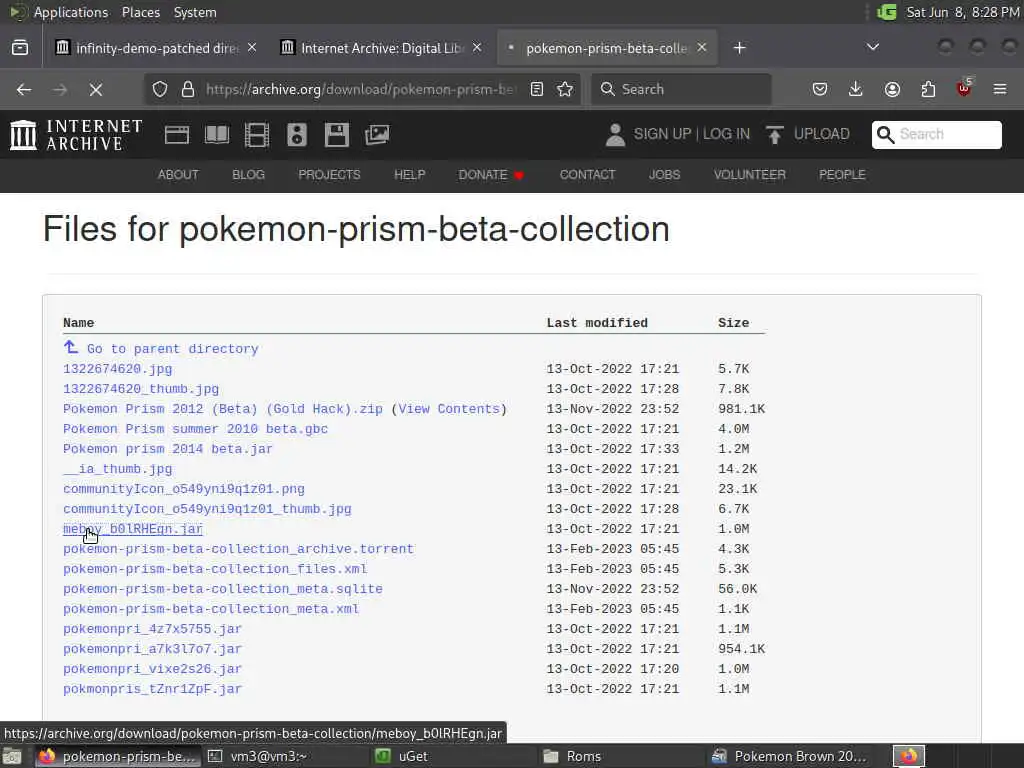Viewport: 1024px width, 768px height.
Task: Open the Internet Archive home logo
Action: pos(76,135)
